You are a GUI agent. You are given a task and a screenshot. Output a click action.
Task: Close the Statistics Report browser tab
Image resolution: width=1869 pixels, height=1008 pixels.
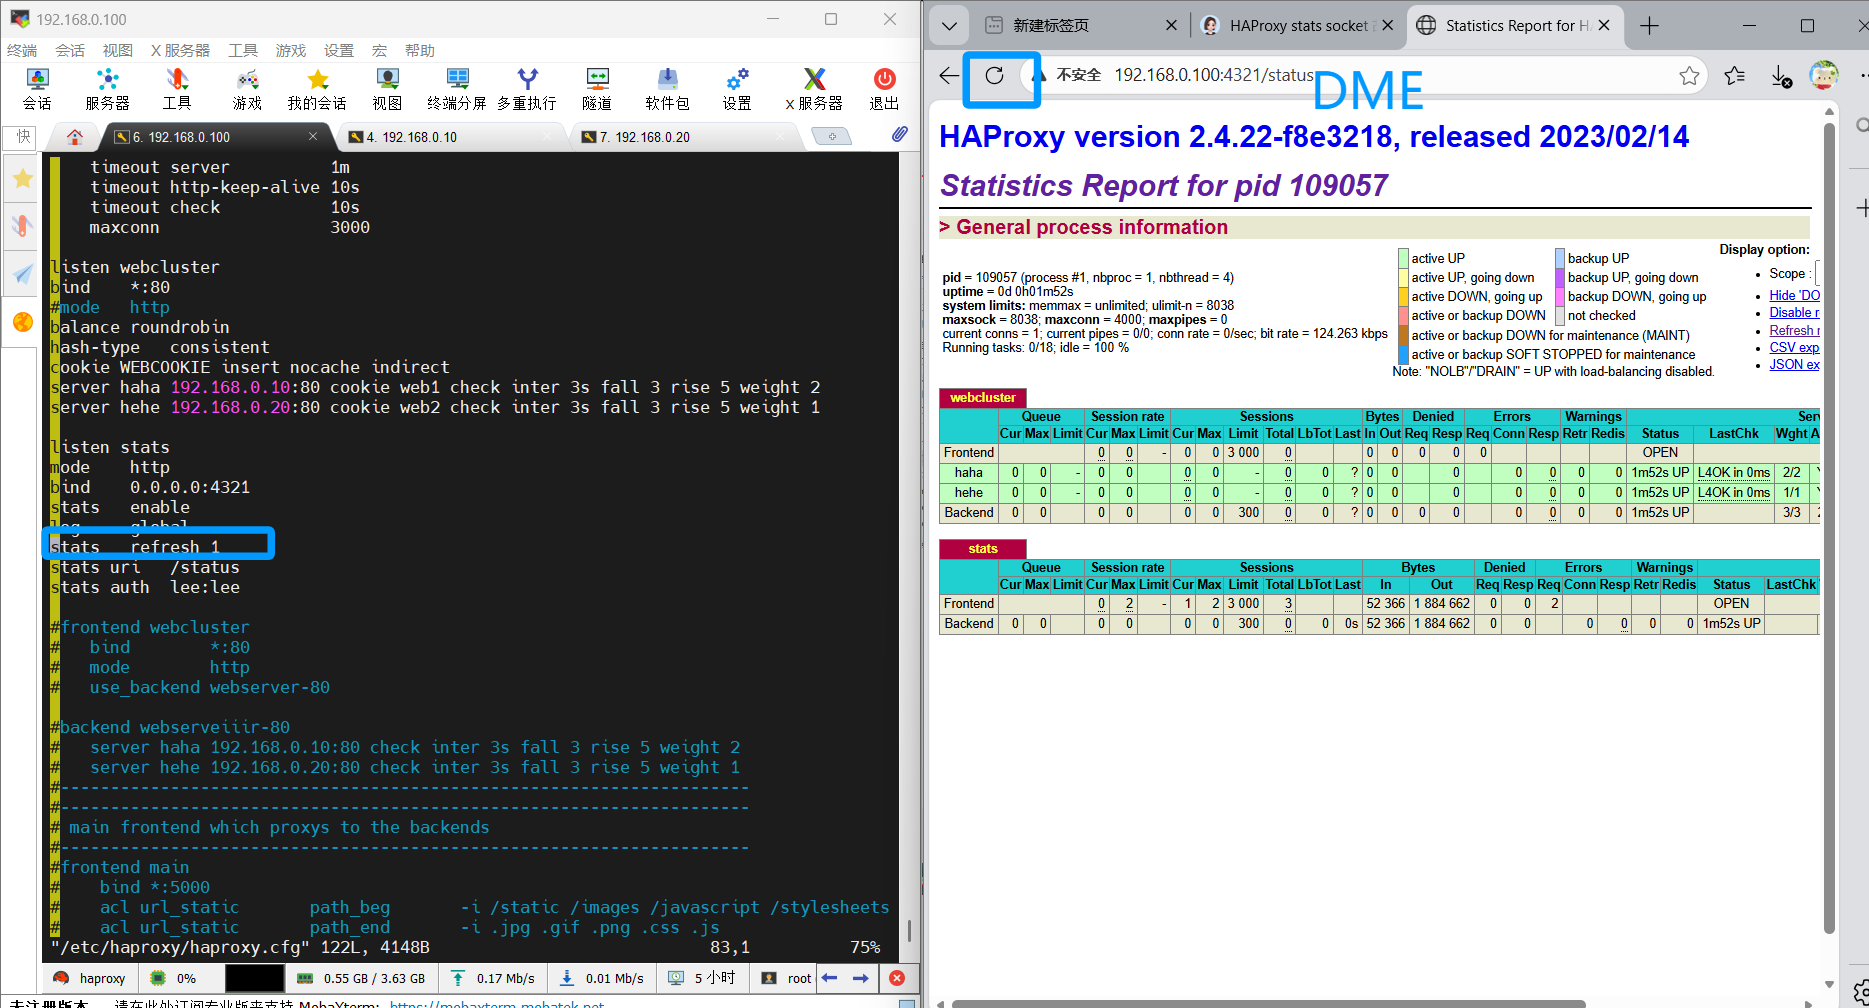click(x=1604, y=26)
